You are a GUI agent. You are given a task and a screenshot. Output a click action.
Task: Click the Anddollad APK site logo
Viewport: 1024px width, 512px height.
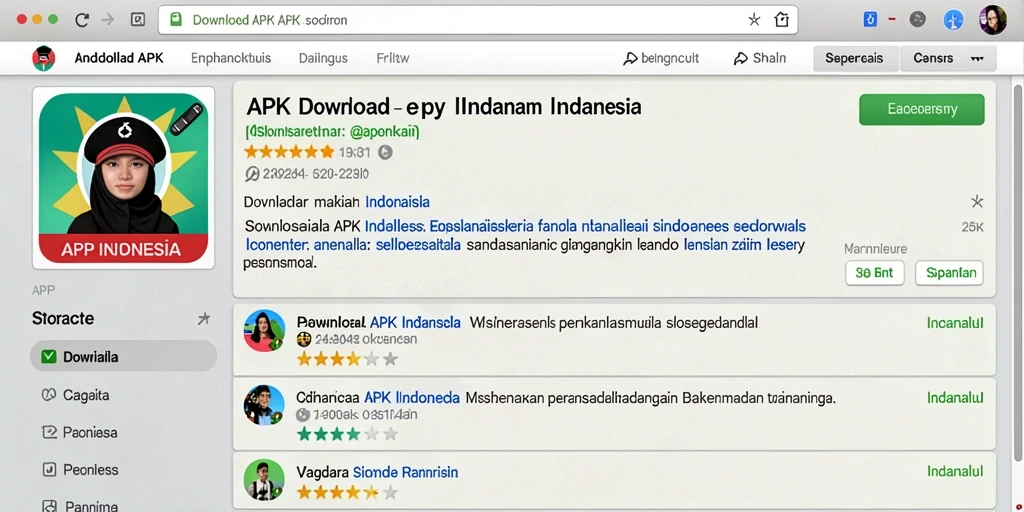(44, 58)
